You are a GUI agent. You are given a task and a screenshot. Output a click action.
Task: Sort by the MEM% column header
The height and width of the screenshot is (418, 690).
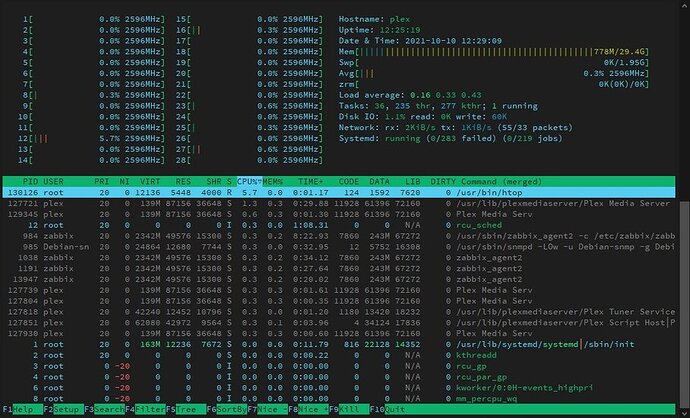273,181
